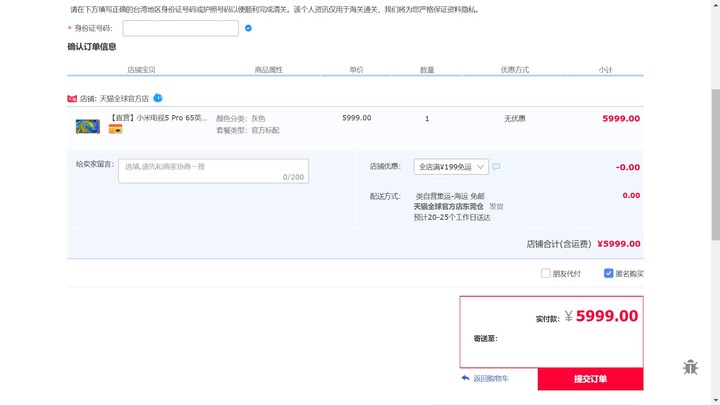
Task: Click the vertical page scrollbar
Action: (x=715, y=164)
